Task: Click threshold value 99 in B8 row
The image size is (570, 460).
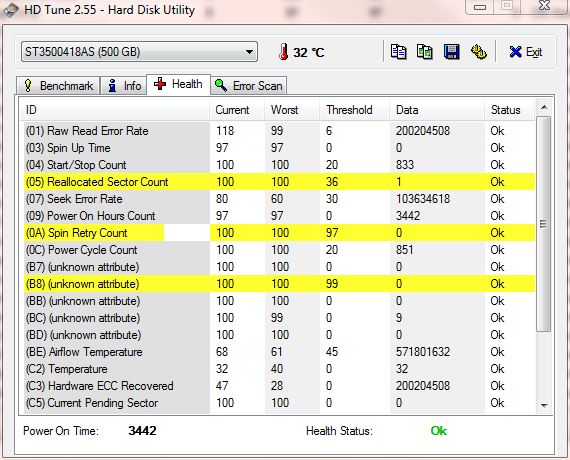Action: 332,284
